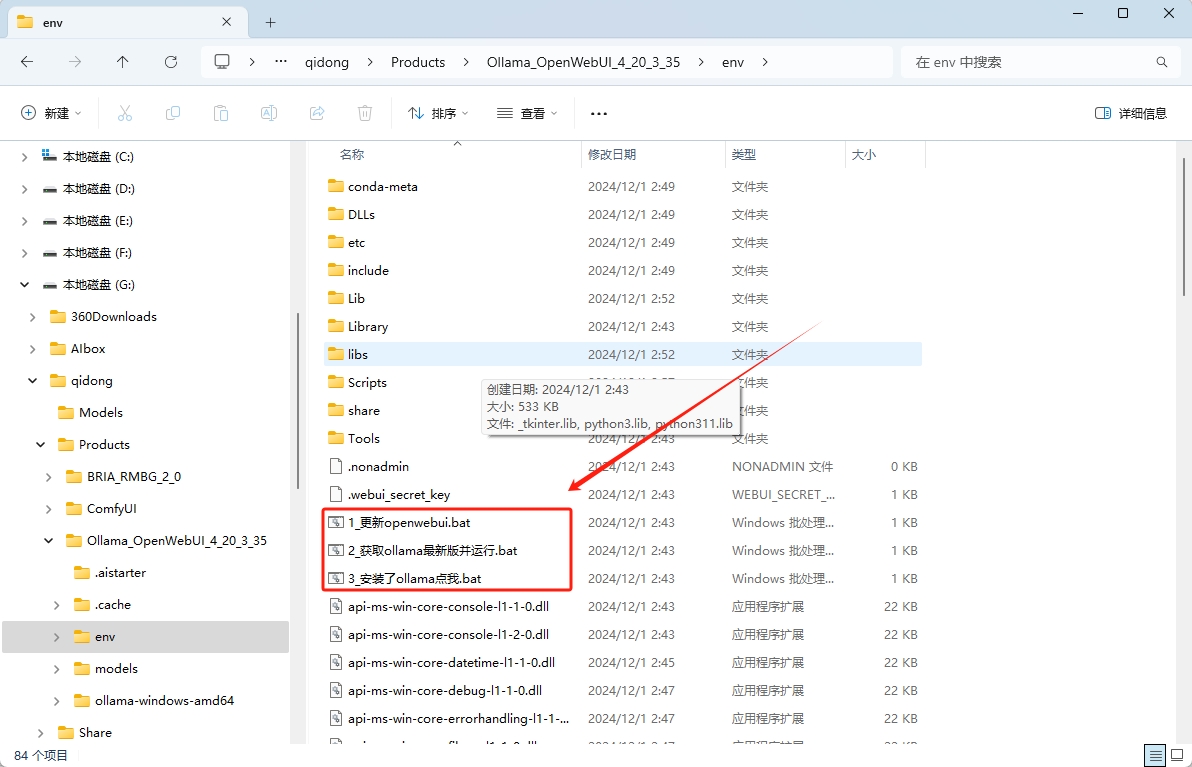
Task: Click the Paste icon
Action: click(220, 112)
